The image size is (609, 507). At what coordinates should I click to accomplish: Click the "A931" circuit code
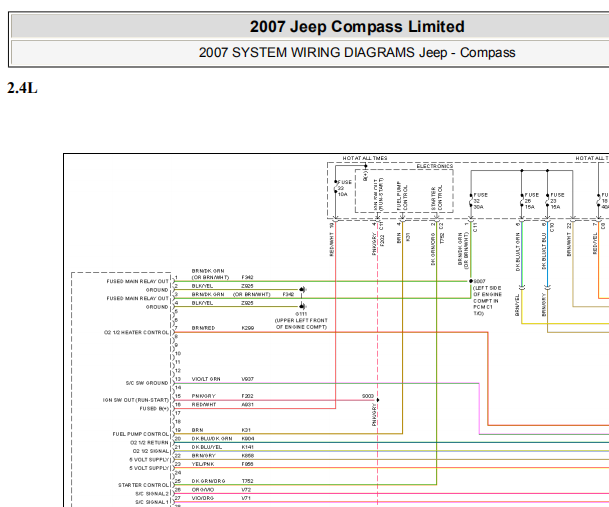pos(247,404)
